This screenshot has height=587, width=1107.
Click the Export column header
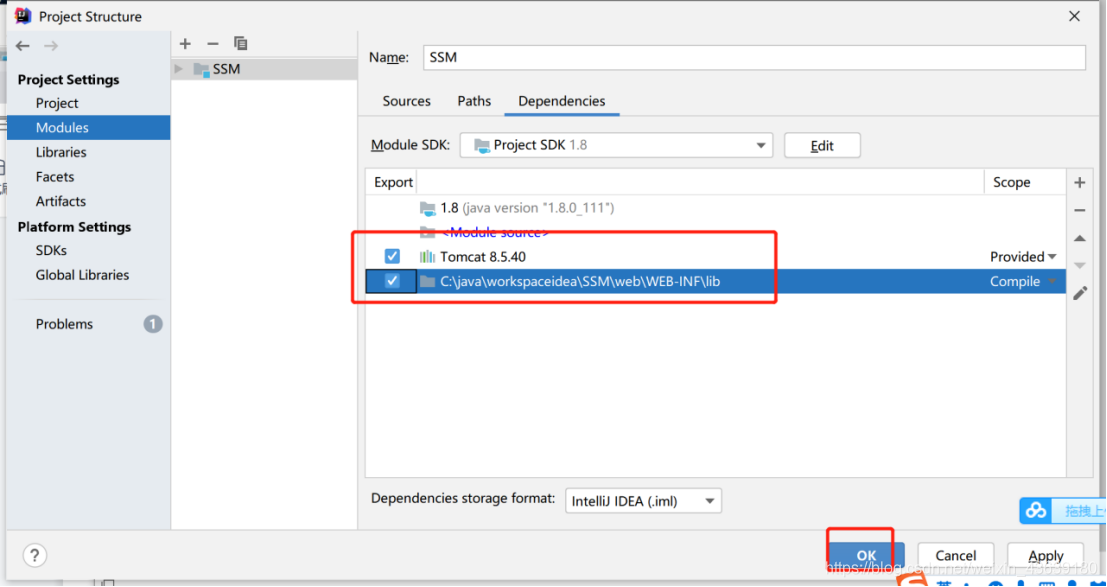(x=393, y=182)
